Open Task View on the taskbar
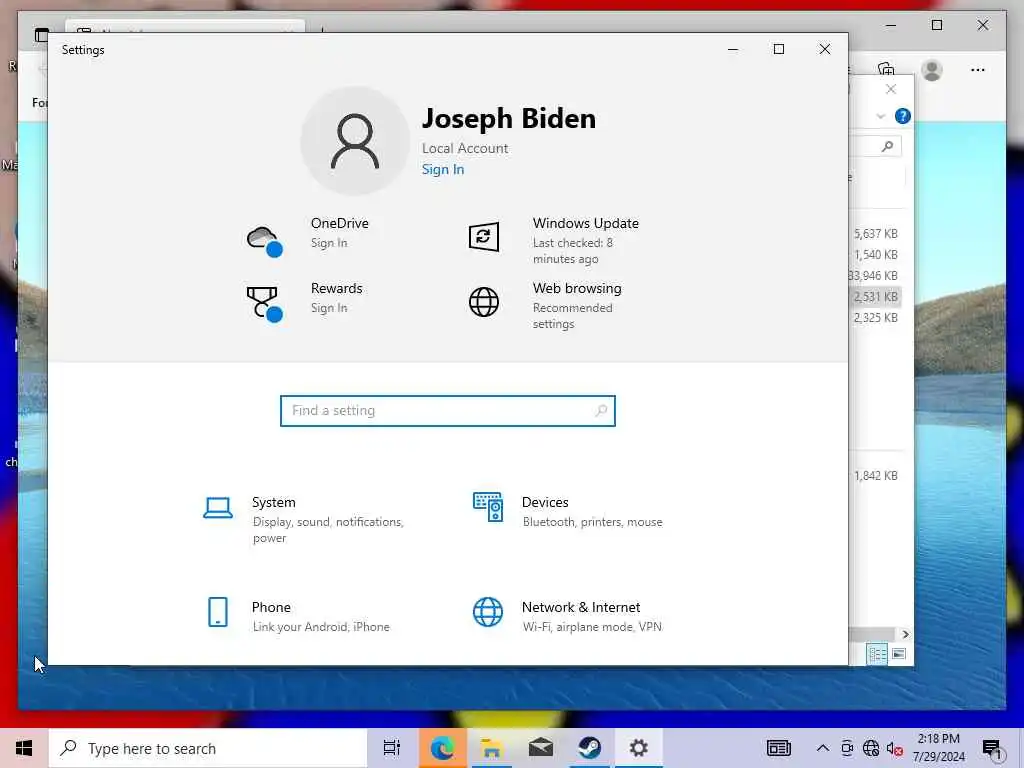 (392, 748)
